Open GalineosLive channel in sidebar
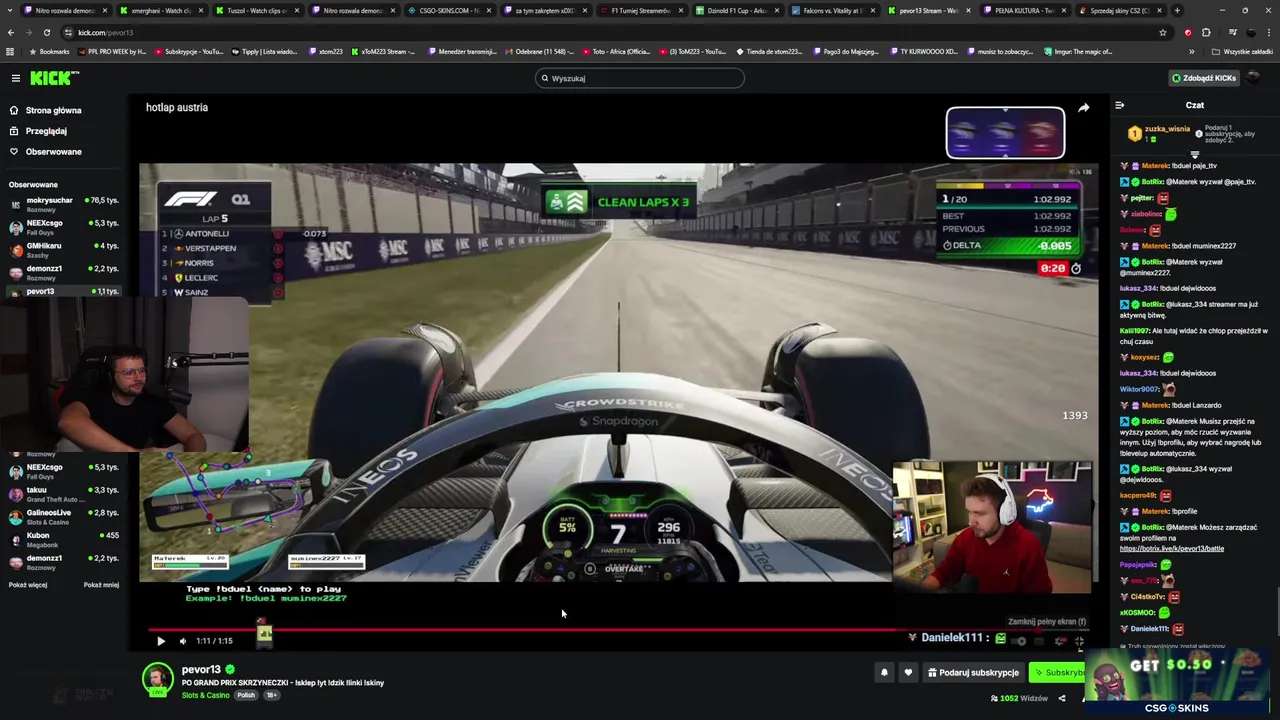1280x720 pixels. pyautogui.click(x=64, y=516)
